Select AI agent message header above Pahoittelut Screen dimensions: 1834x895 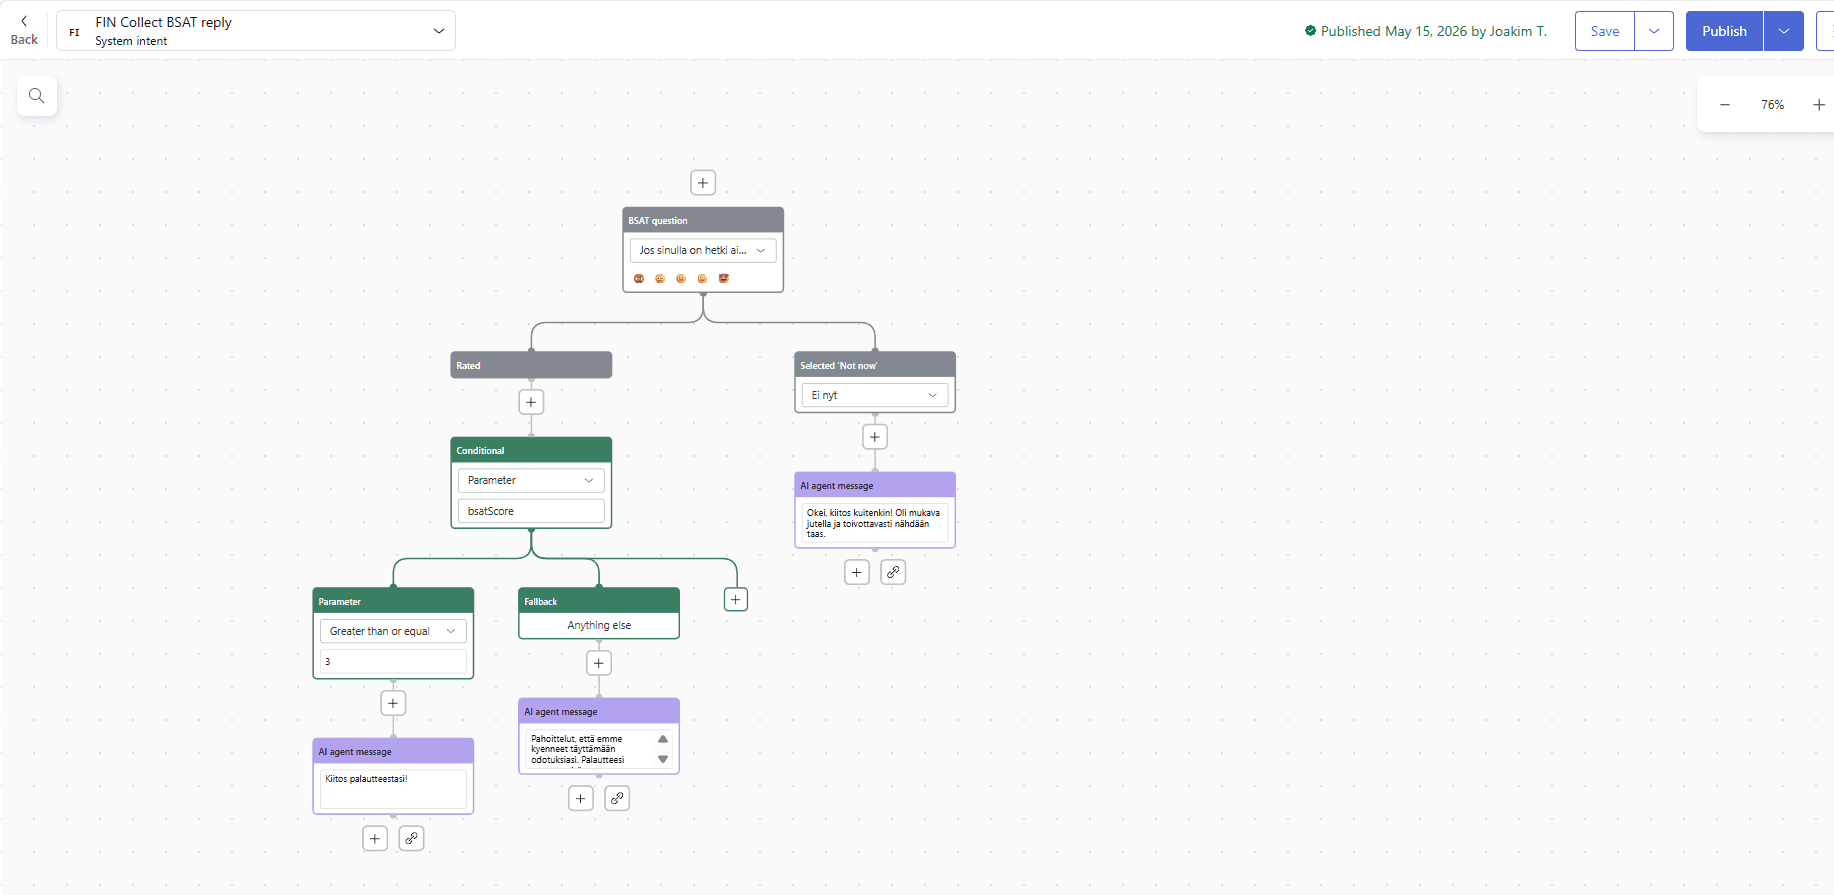pyautogui.click(x=599, y=712)
